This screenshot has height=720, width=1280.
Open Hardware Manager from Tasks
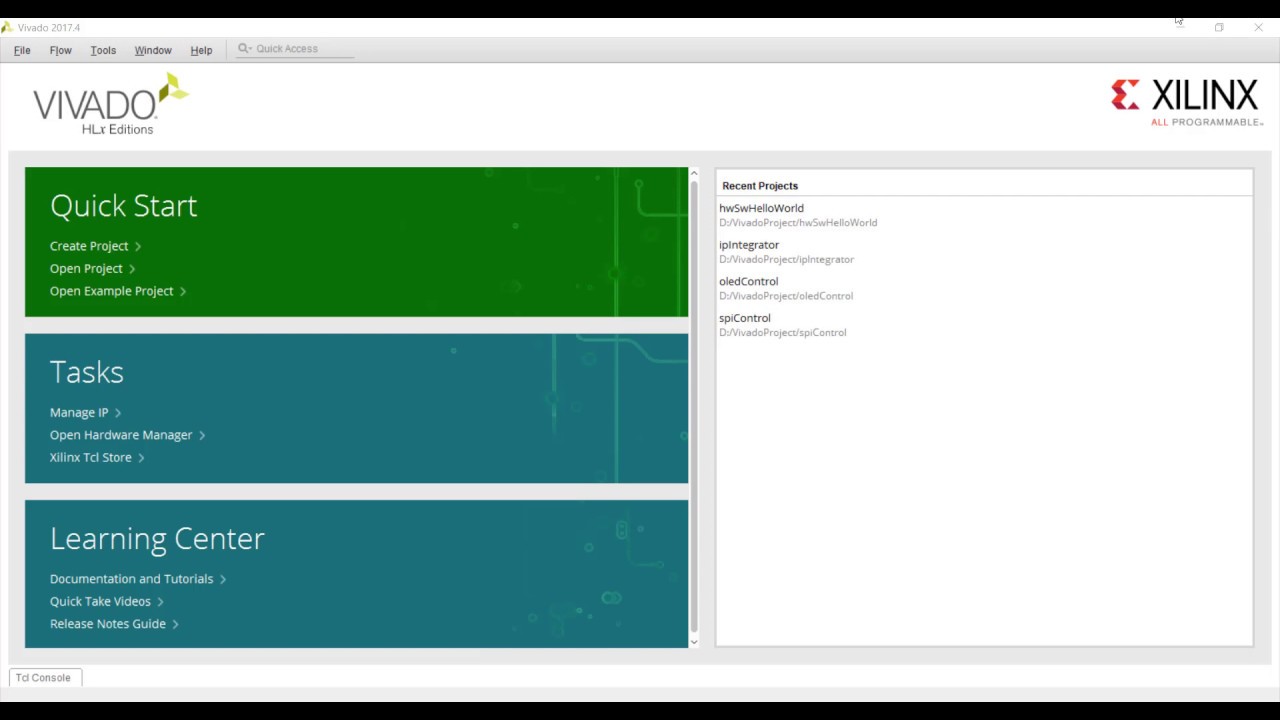coord(121,435)
